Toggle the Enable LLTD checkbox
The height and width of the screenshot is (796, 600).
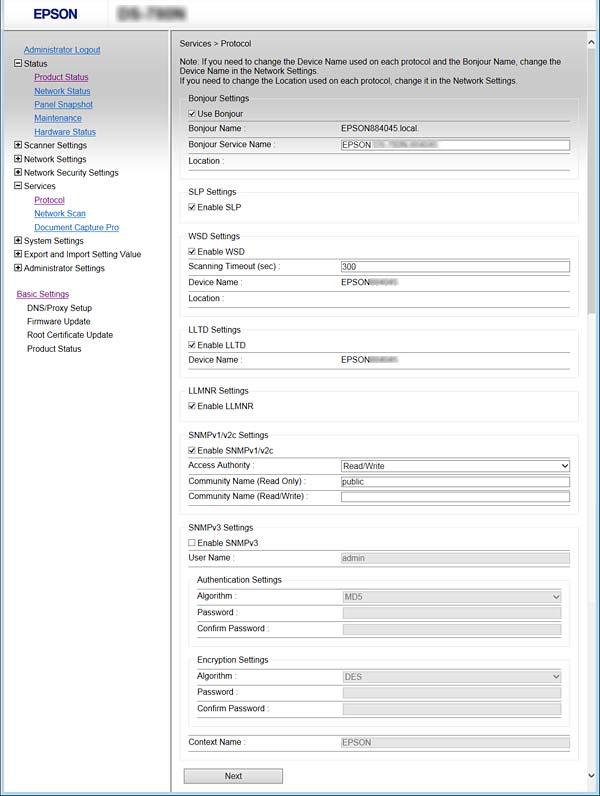click(192, 345)
